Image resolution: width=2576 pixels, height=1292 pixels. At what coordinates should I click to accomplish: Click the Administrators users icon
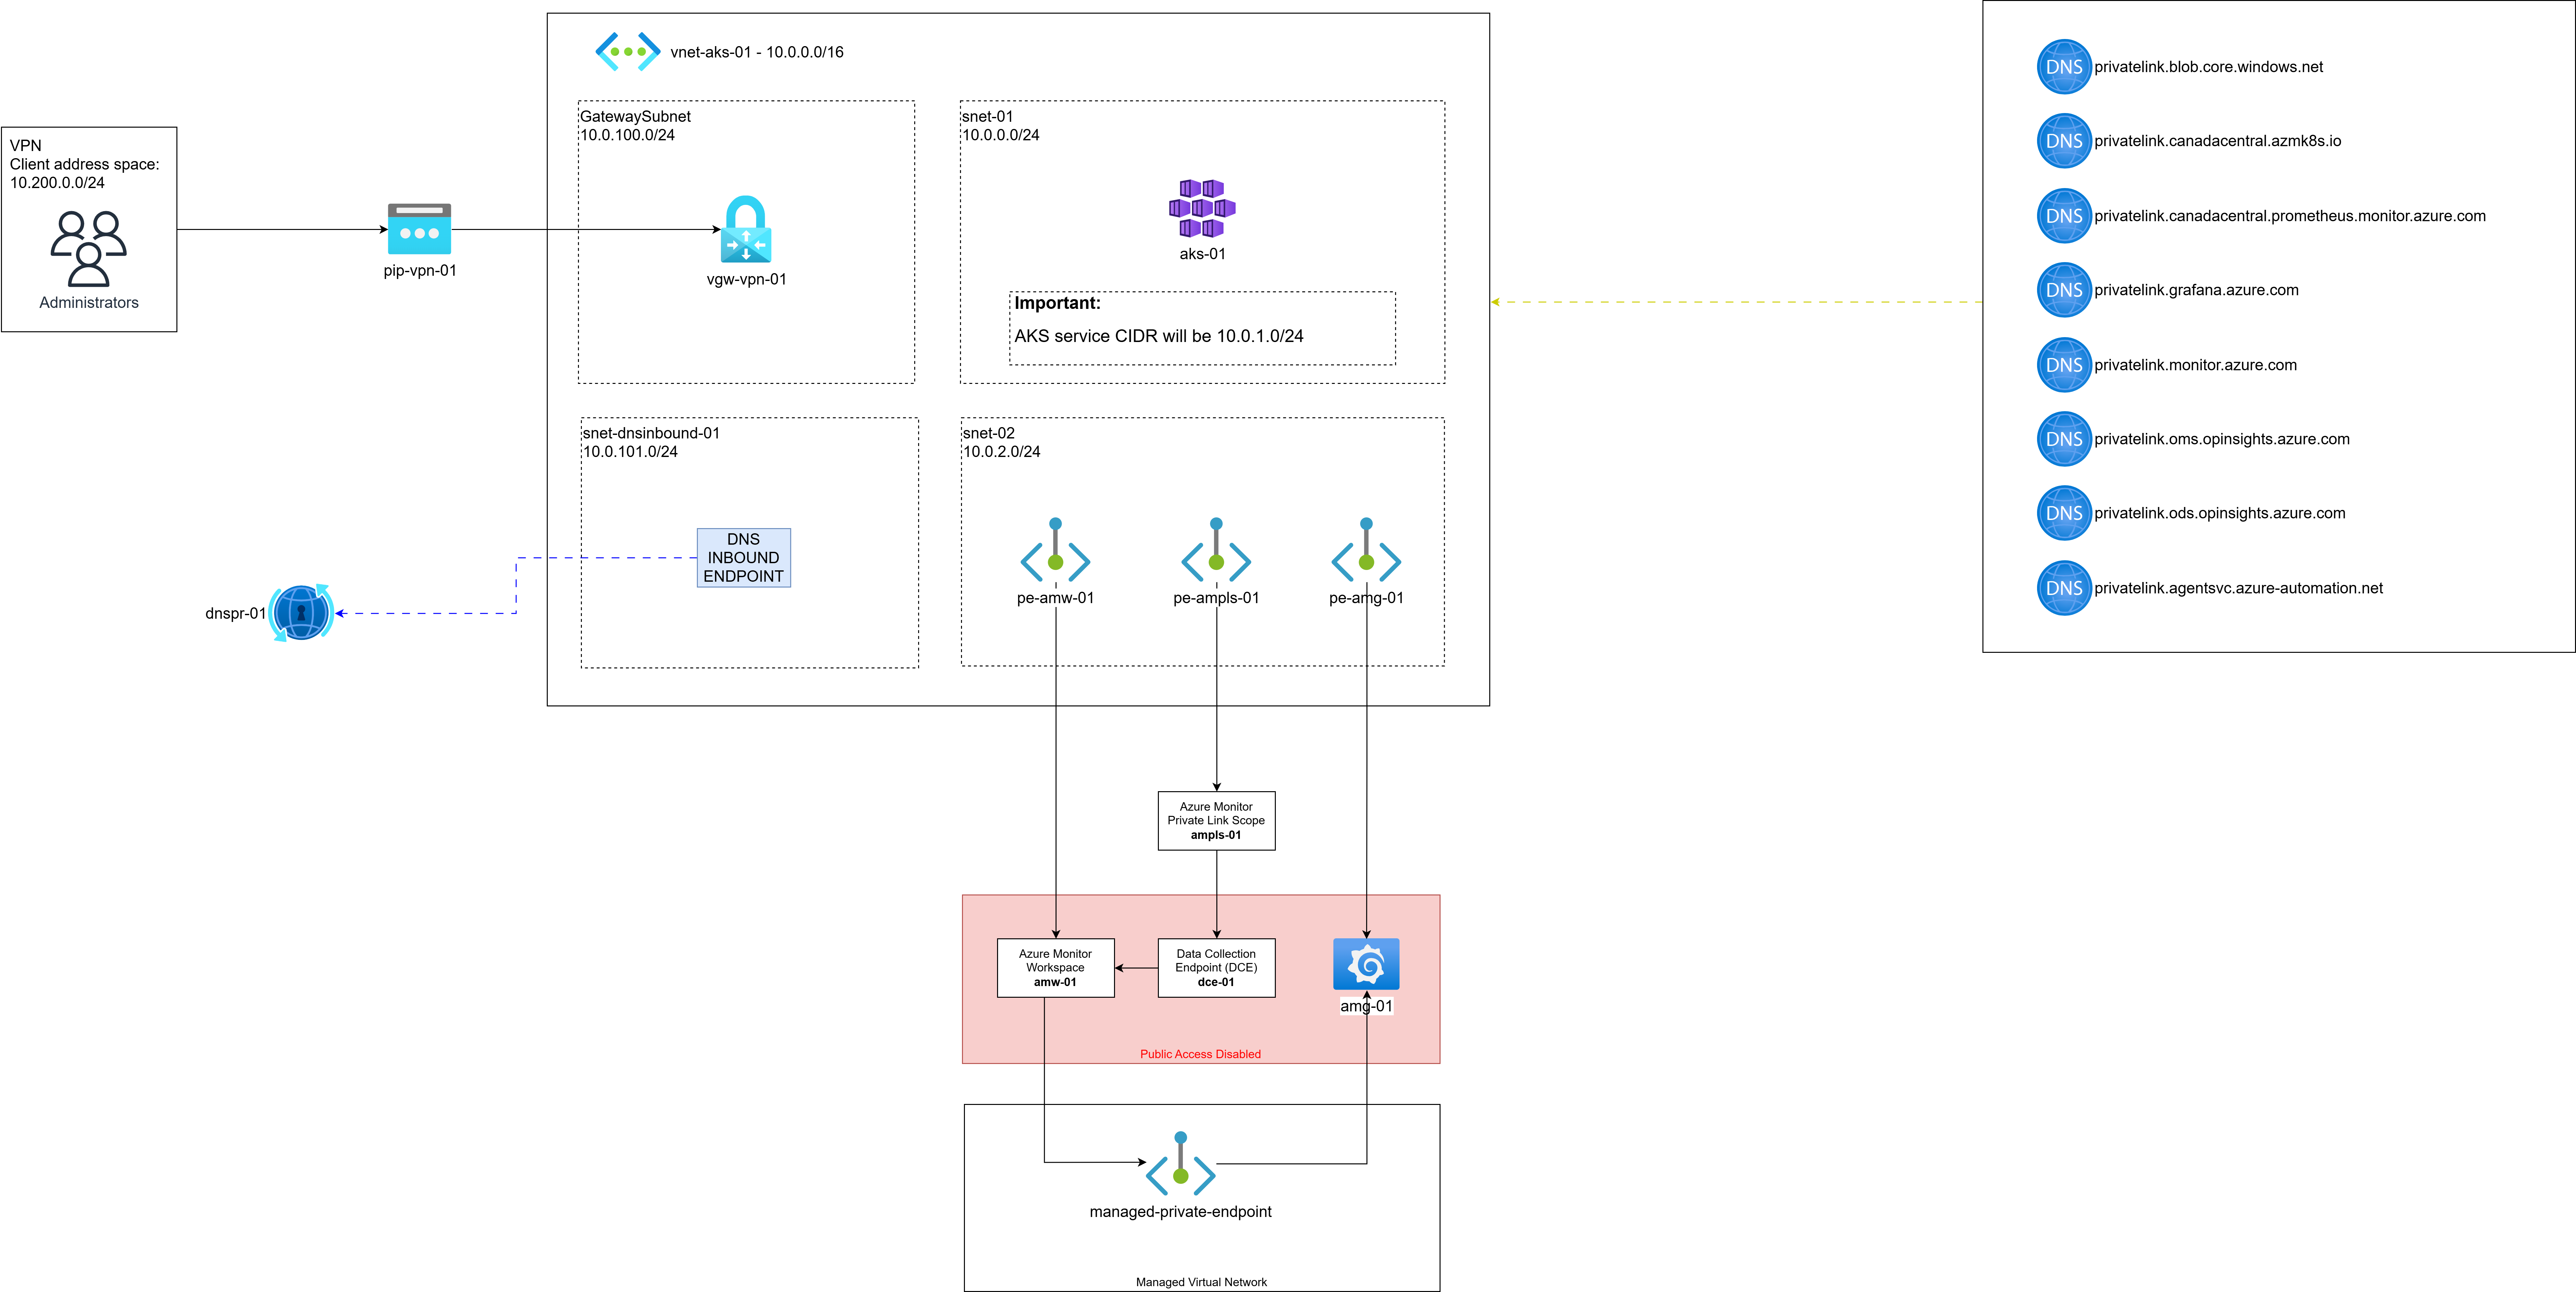88,248
